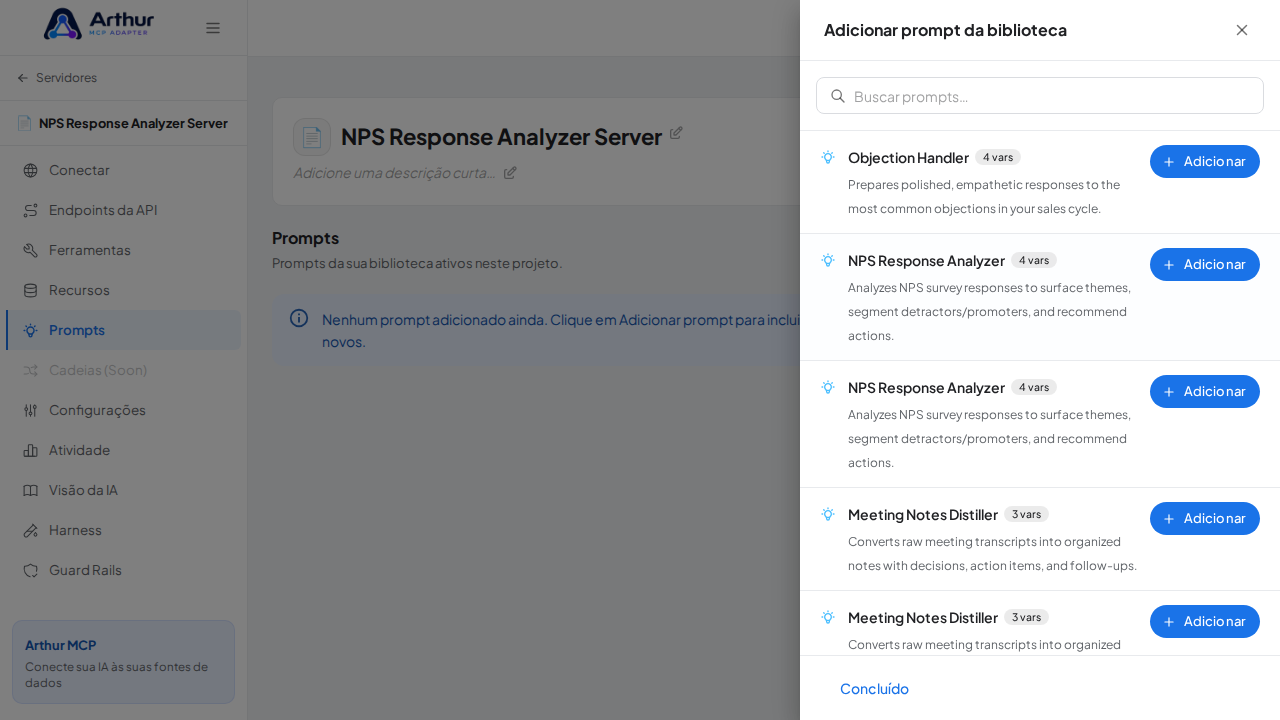Click the Prompts section heading
Screen dimensions: 1280x720
pos(305,238)
